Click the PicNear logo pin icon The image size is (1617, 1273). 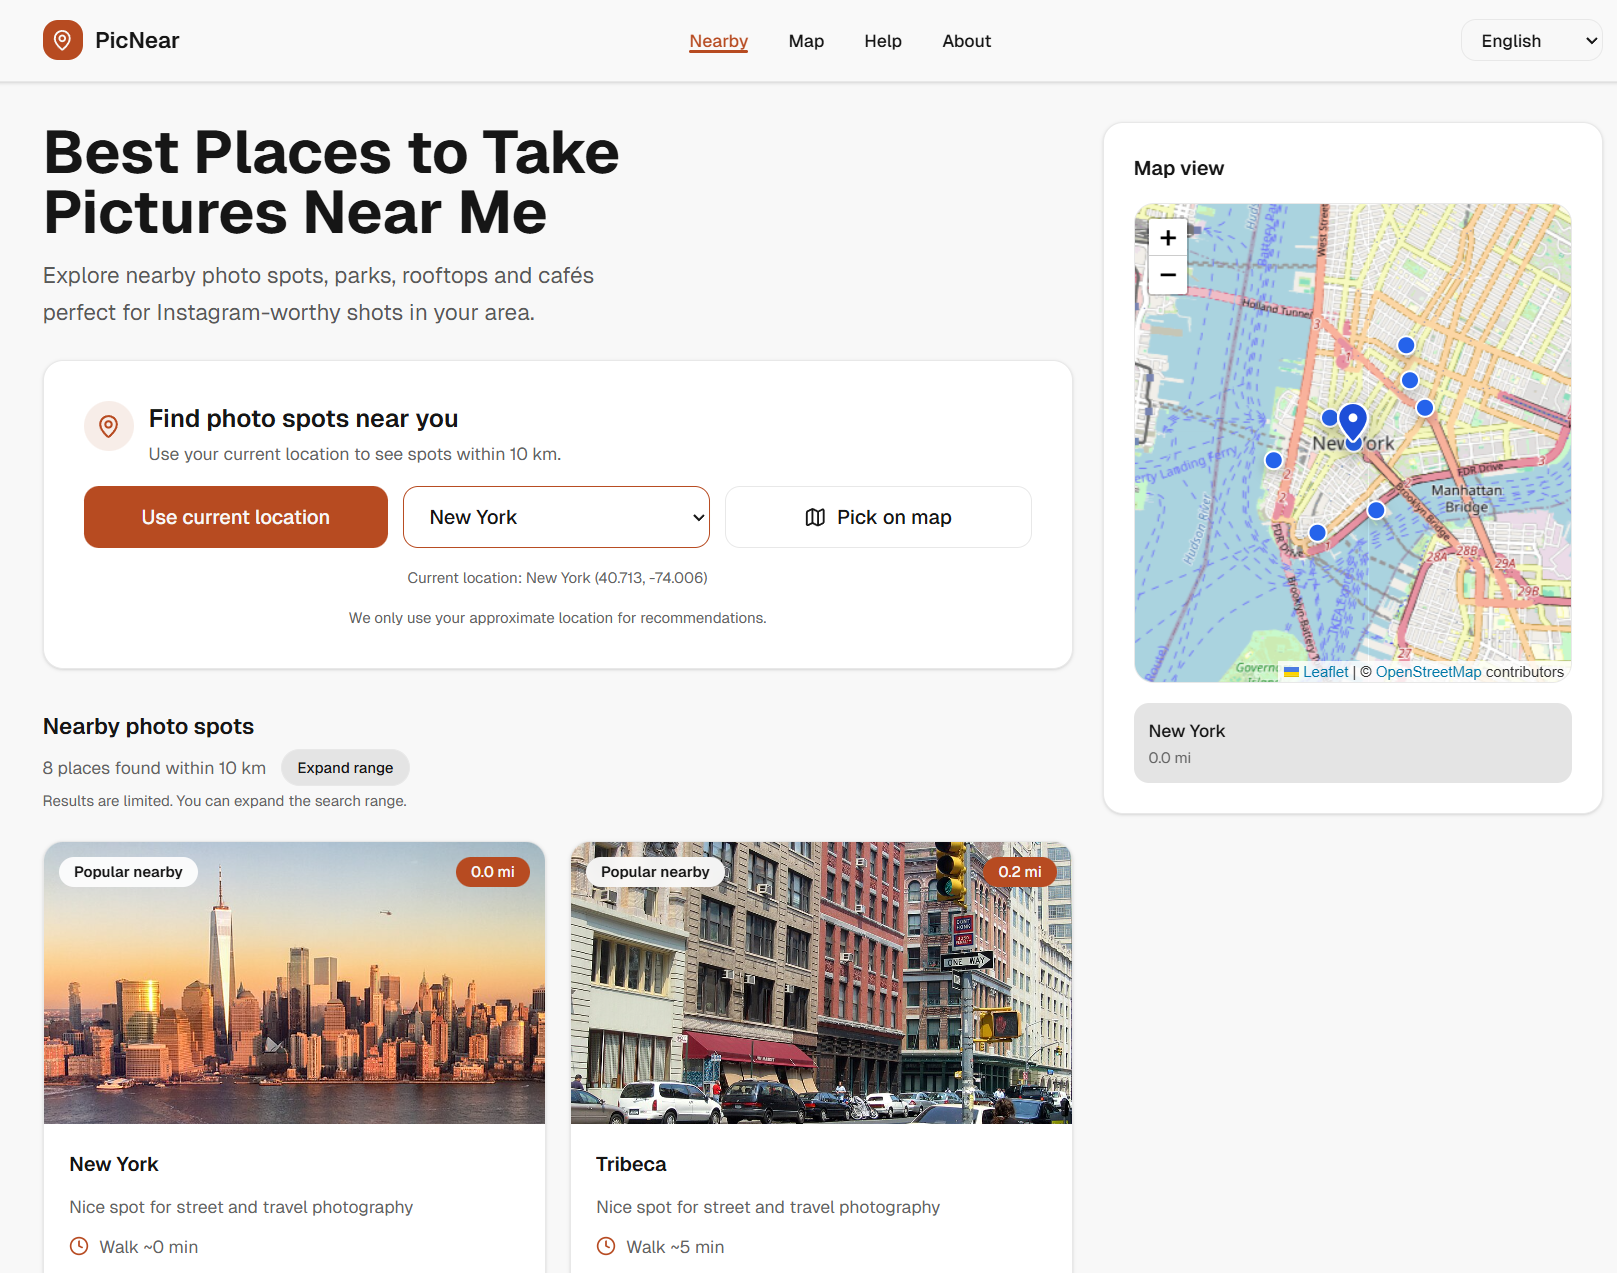click(63, 40)
